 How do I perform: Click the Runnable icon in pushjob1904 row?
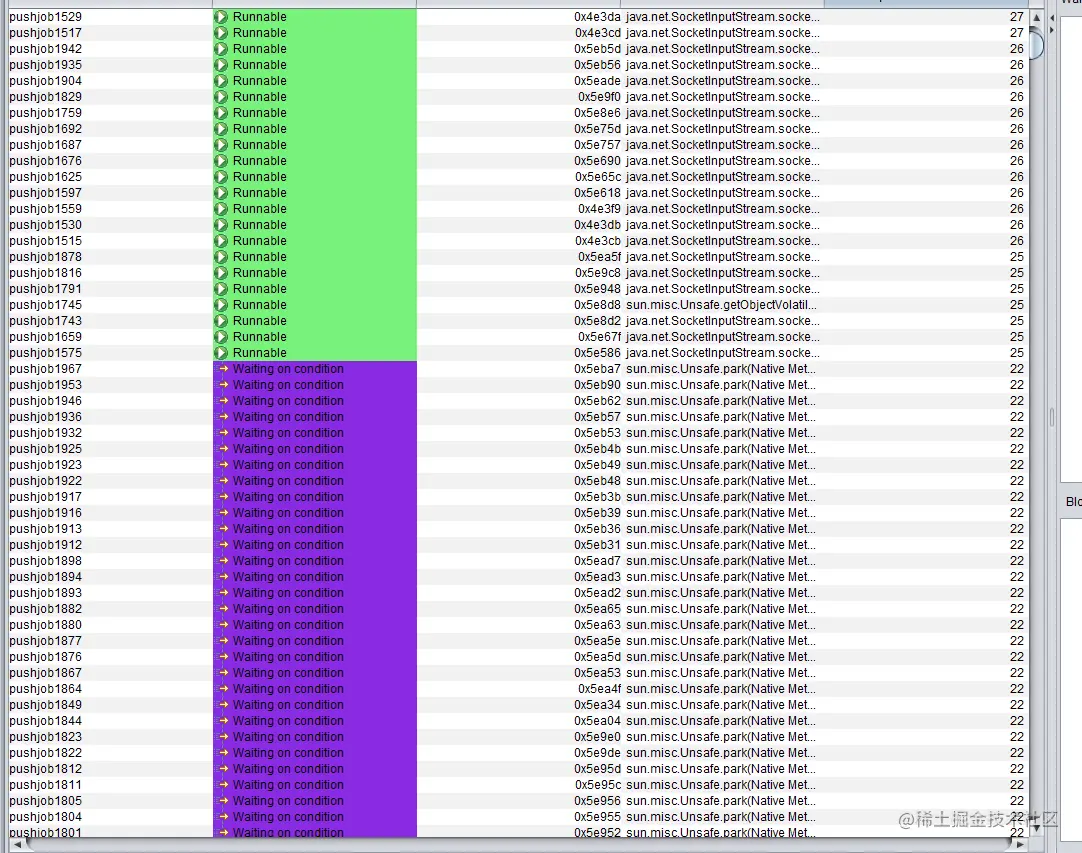click(x=221, y=81)
